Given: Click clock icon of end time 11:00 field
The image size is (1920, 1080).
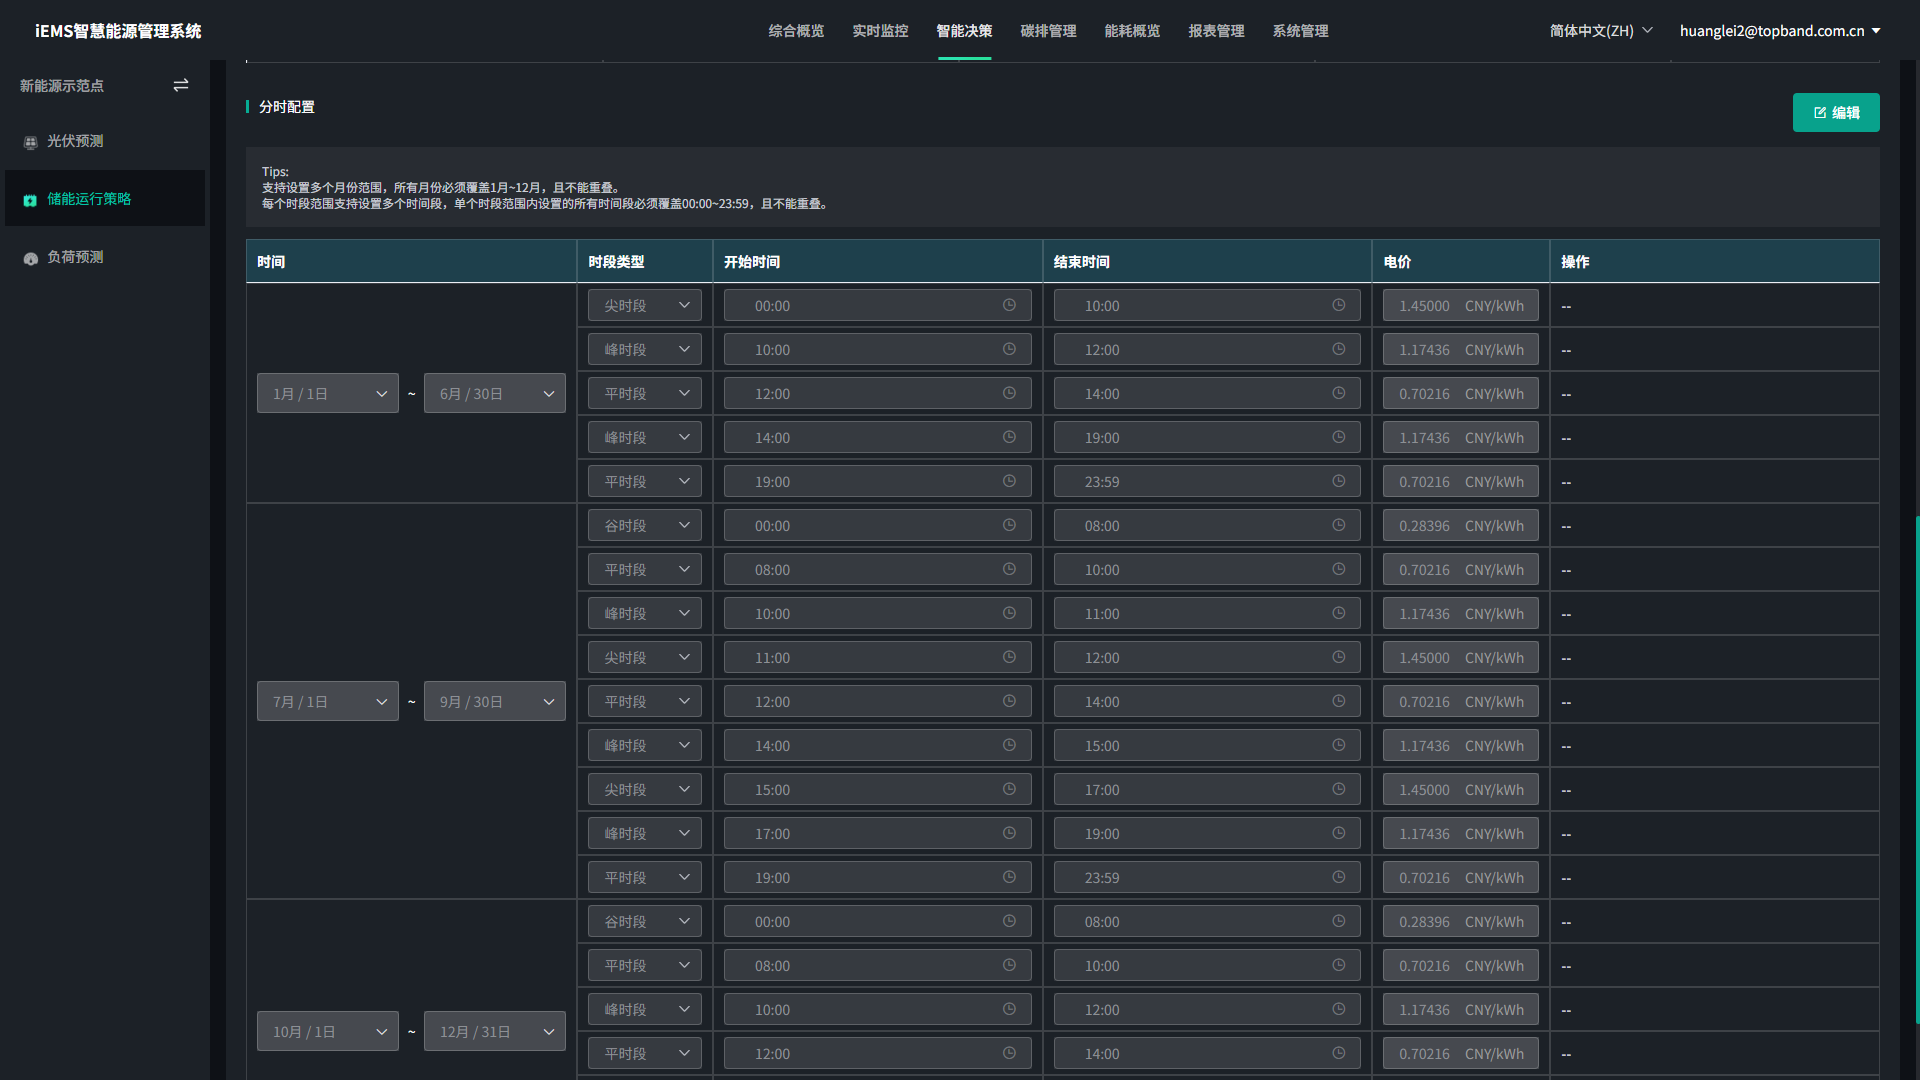Looking at the screenshot, I should click(1338, 613).
